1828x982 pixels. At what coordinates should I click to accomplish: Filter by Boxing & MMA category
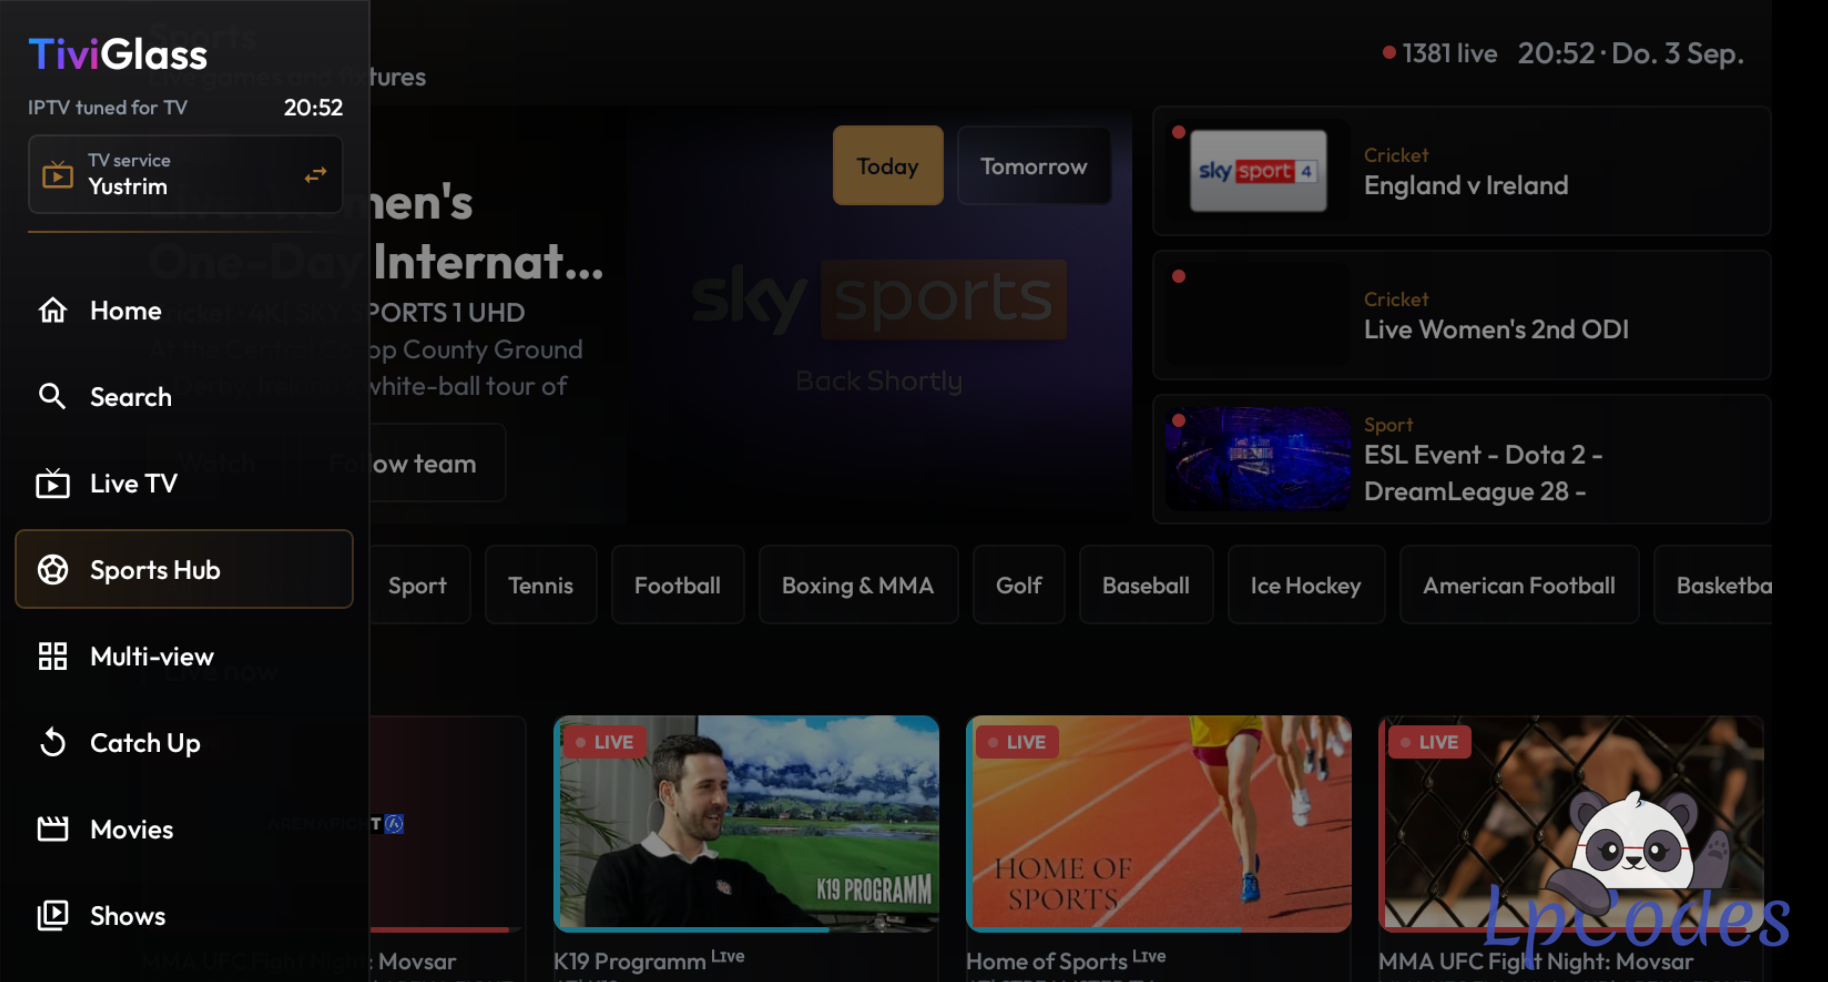point(858,585)
